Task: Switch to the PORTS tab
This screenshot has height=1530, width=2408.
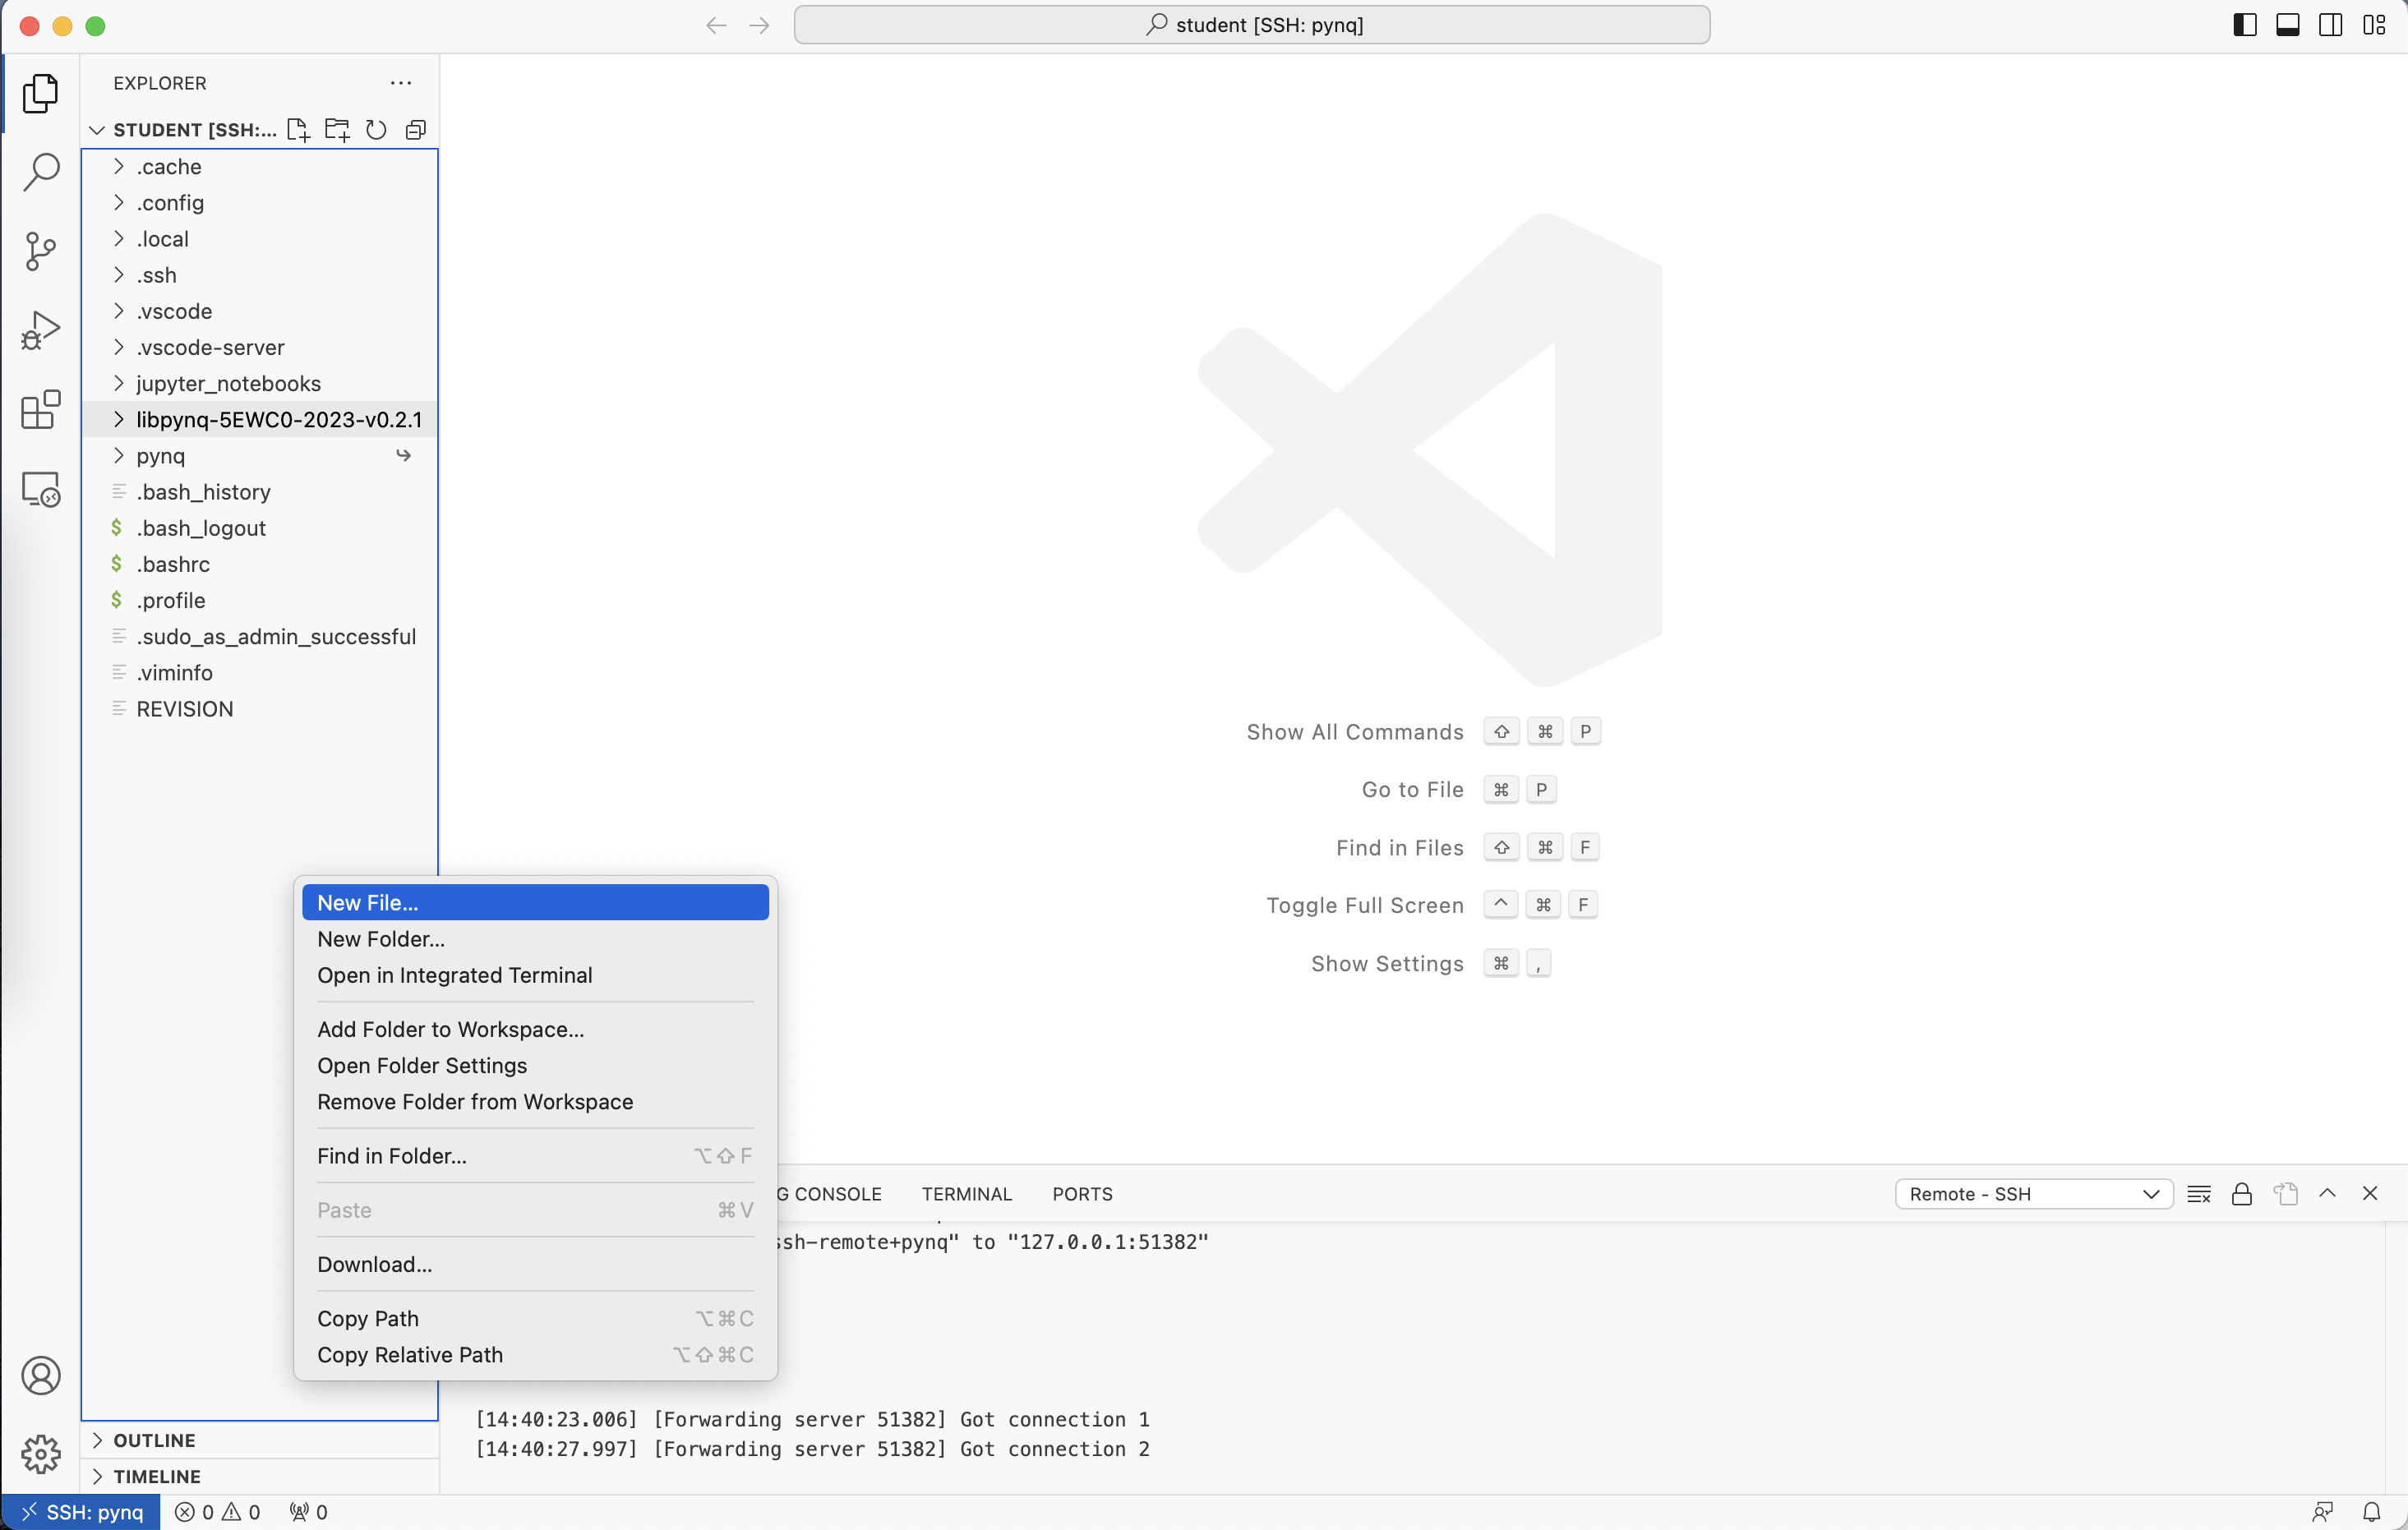Action: coord(1082,1194)
